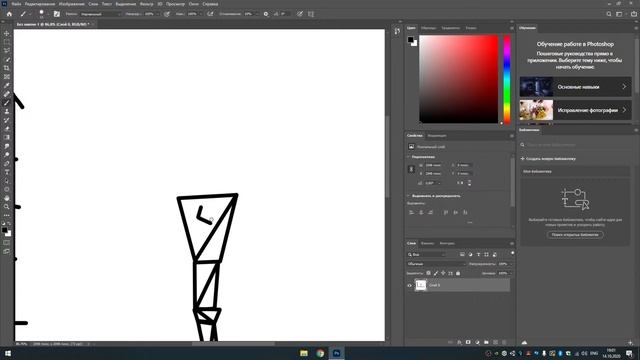Toggle layer filtering on/off switch
Image resolution: width=640 pixels, height=360 pixels.
tap(512, 253)
